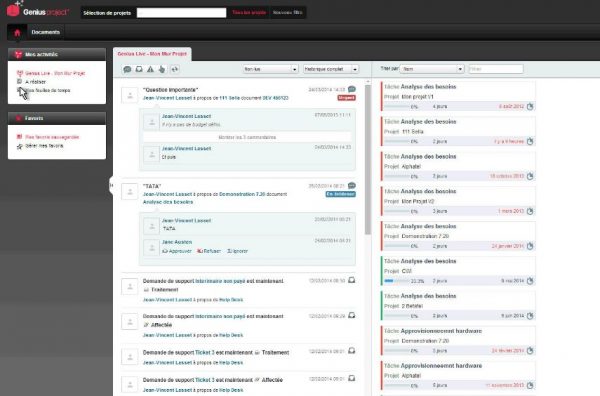Screen dimensions: 600x396
Task: Click Approuver in the TATA thread
Action: coord(177,251)
